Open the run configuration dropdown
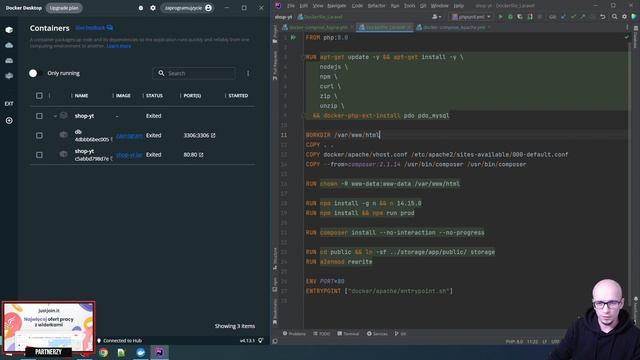This screenshot has width=640, height=360. coord(471,17)
